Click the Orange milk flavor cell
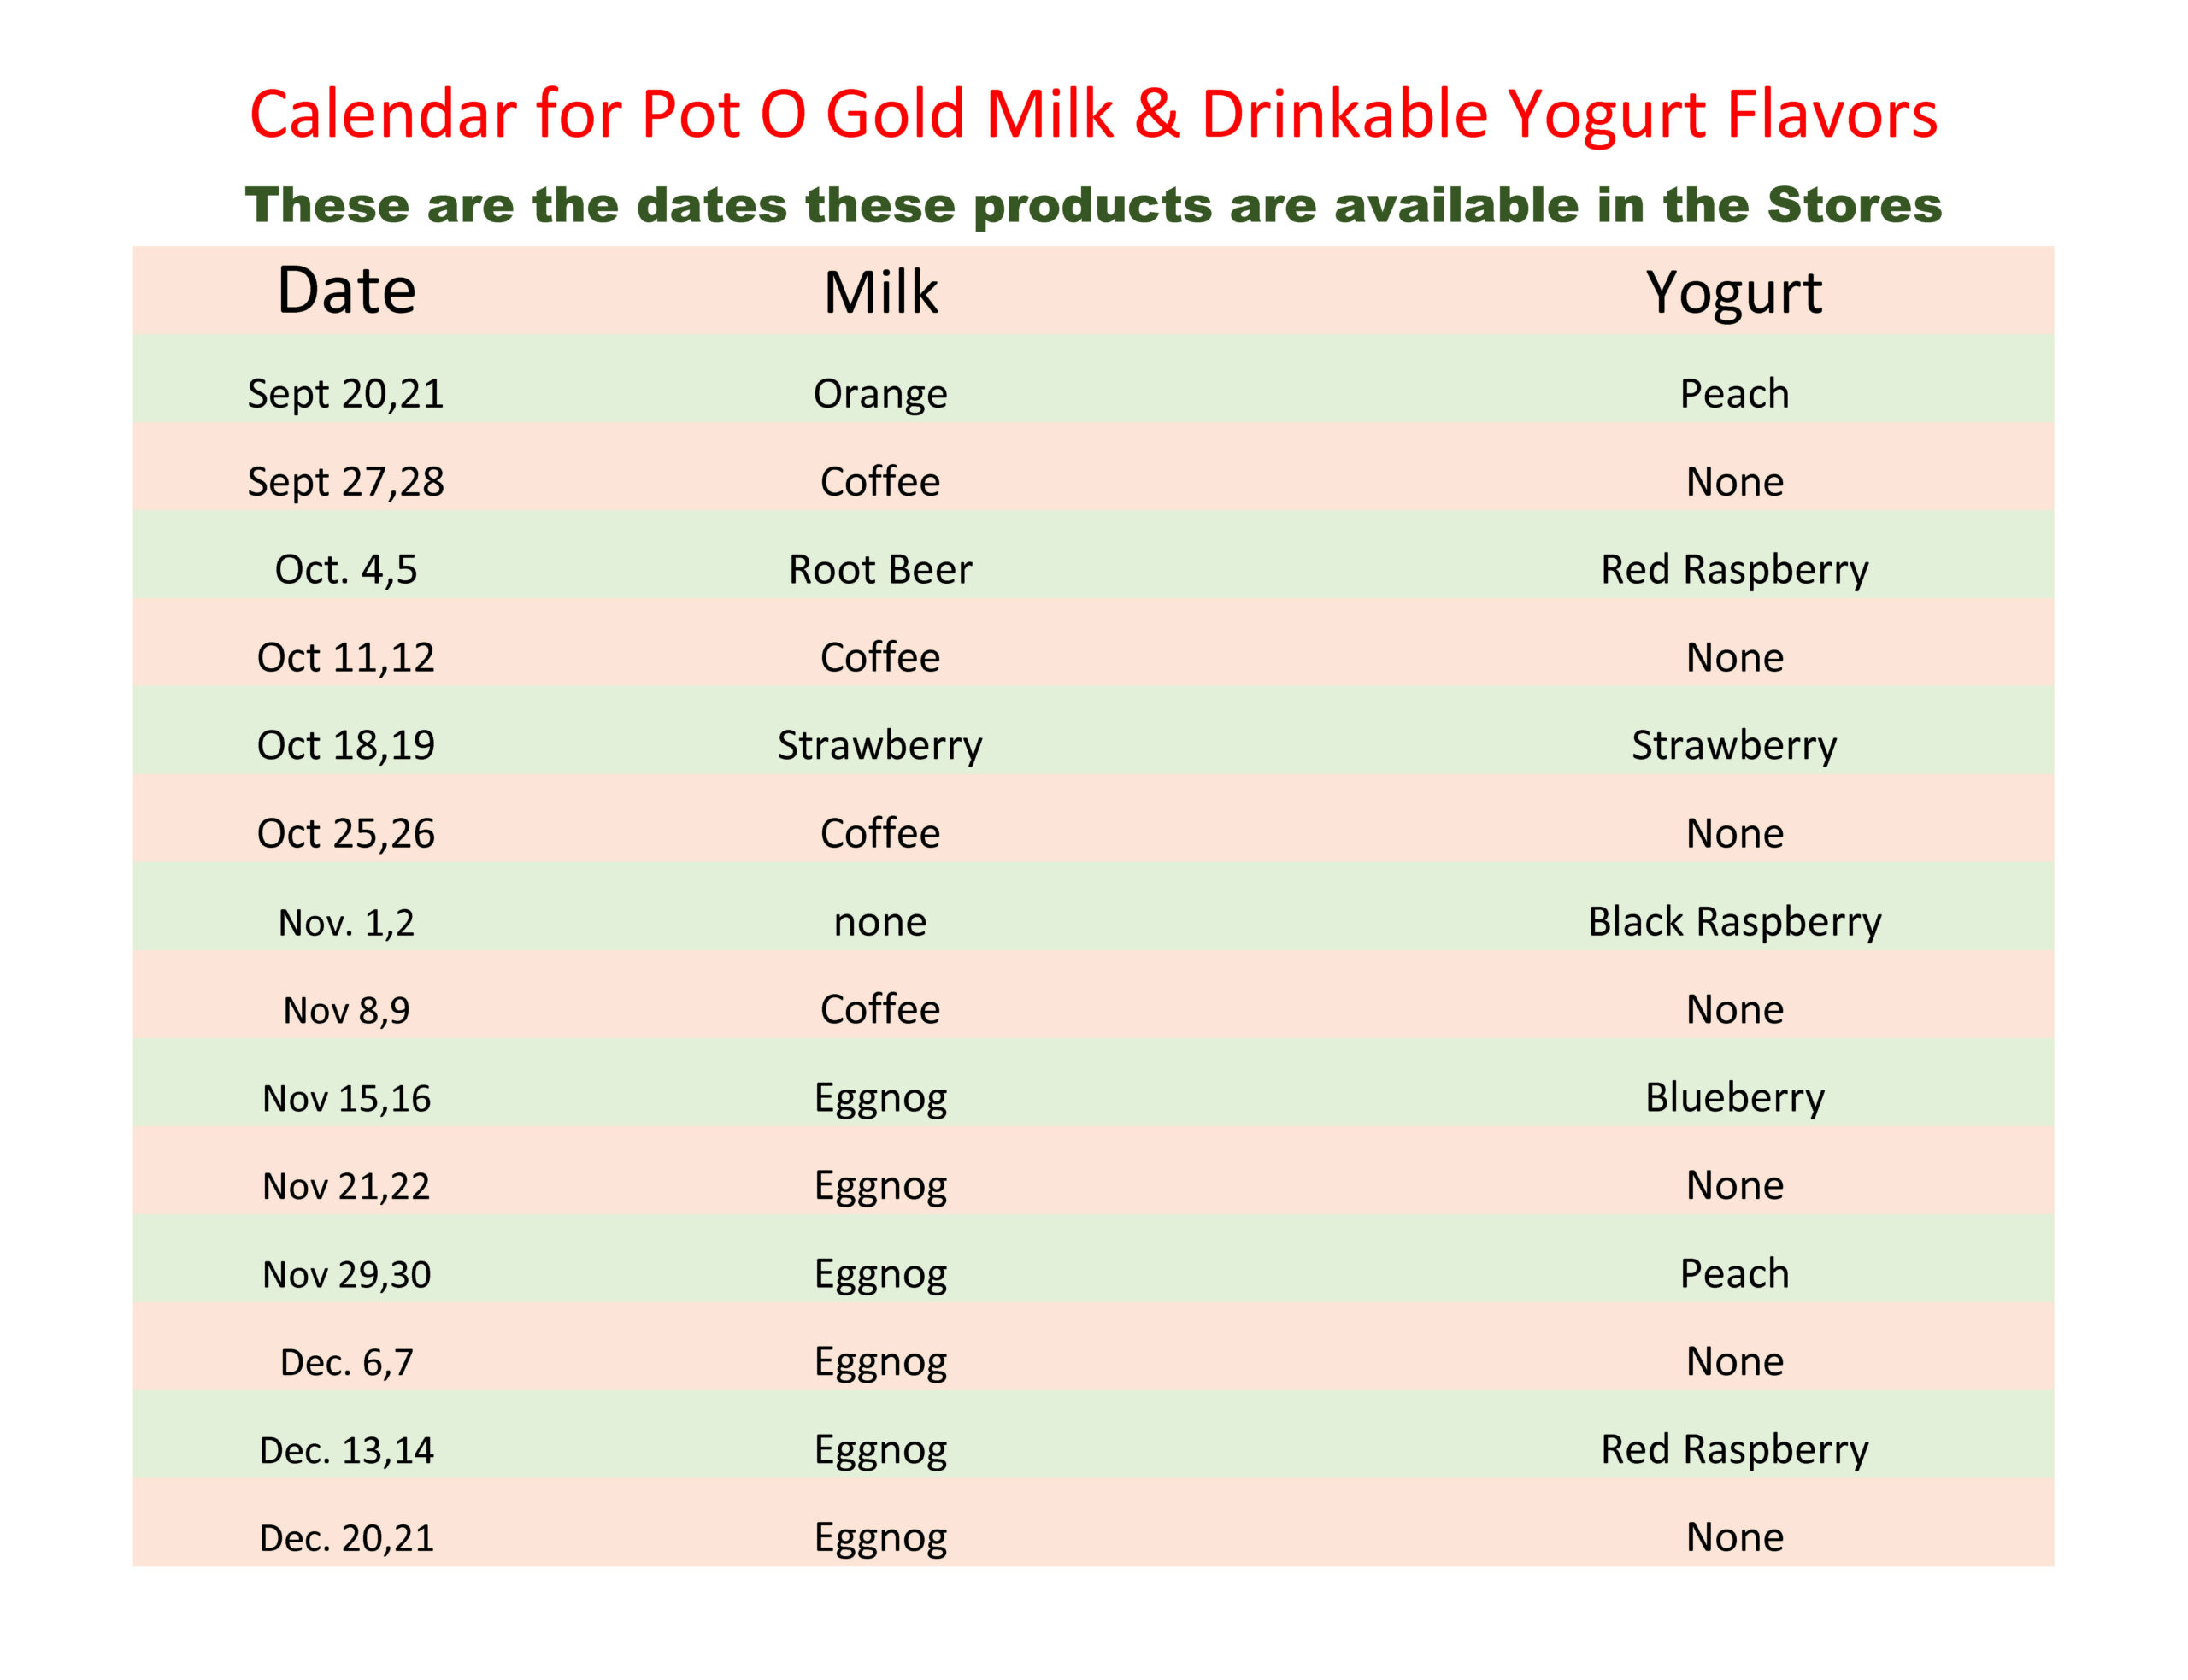This screenshot has width=2188, height=1680. [x=880, y=394]
